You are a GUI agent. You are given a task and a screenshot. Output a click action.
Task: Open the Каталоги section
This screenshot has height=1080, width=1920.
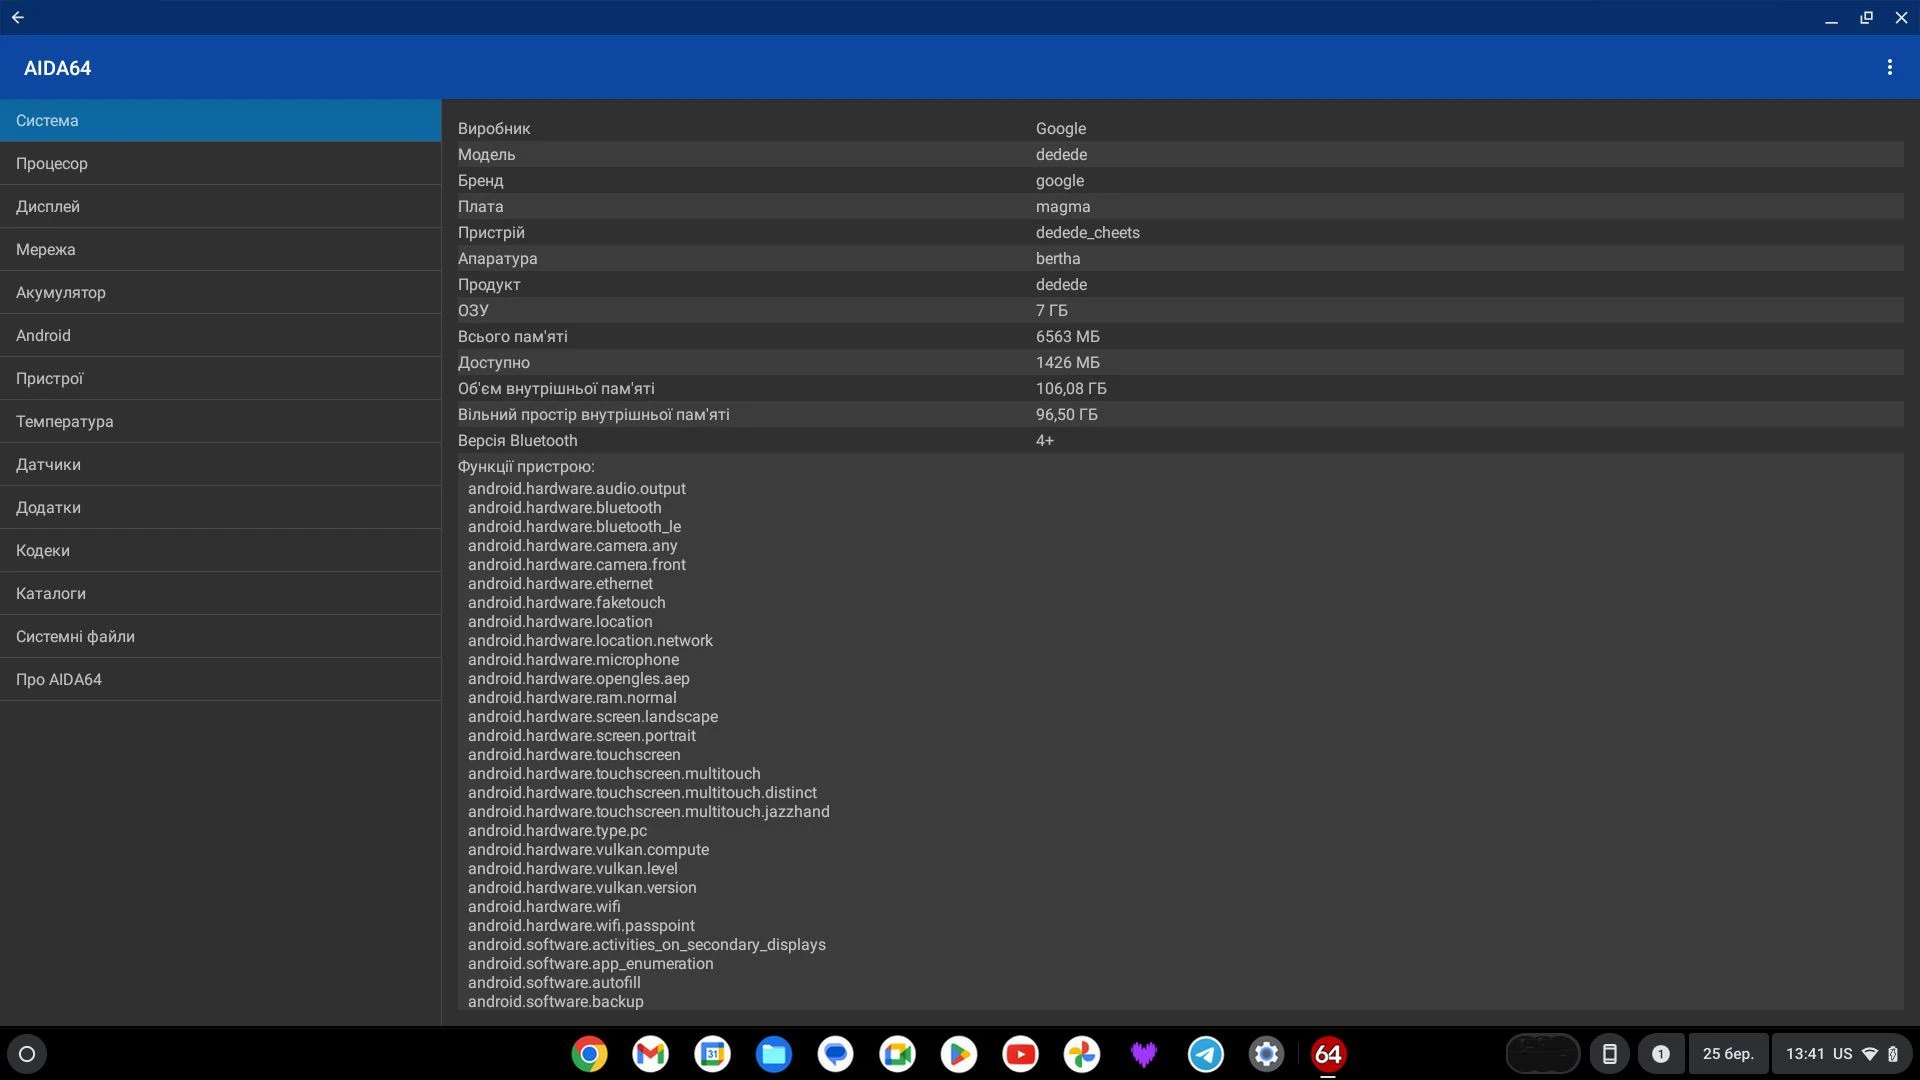coord(220,593)
